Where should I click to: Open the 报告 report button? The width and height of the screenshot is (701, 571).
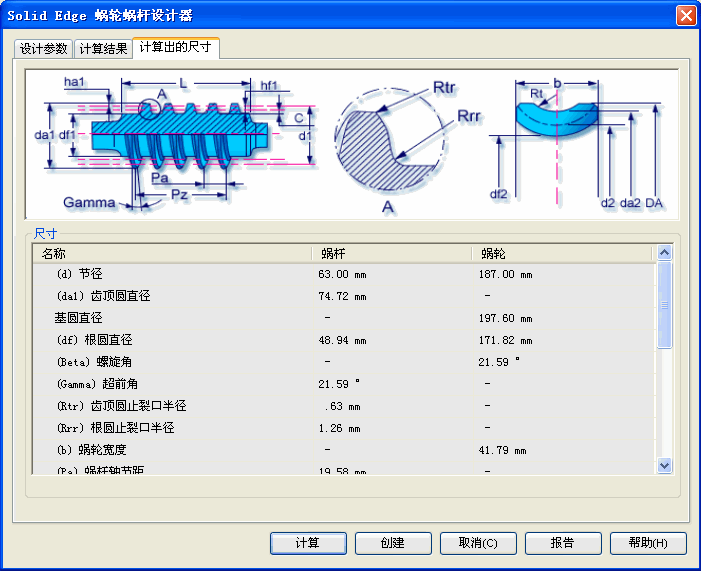[563, 543]
